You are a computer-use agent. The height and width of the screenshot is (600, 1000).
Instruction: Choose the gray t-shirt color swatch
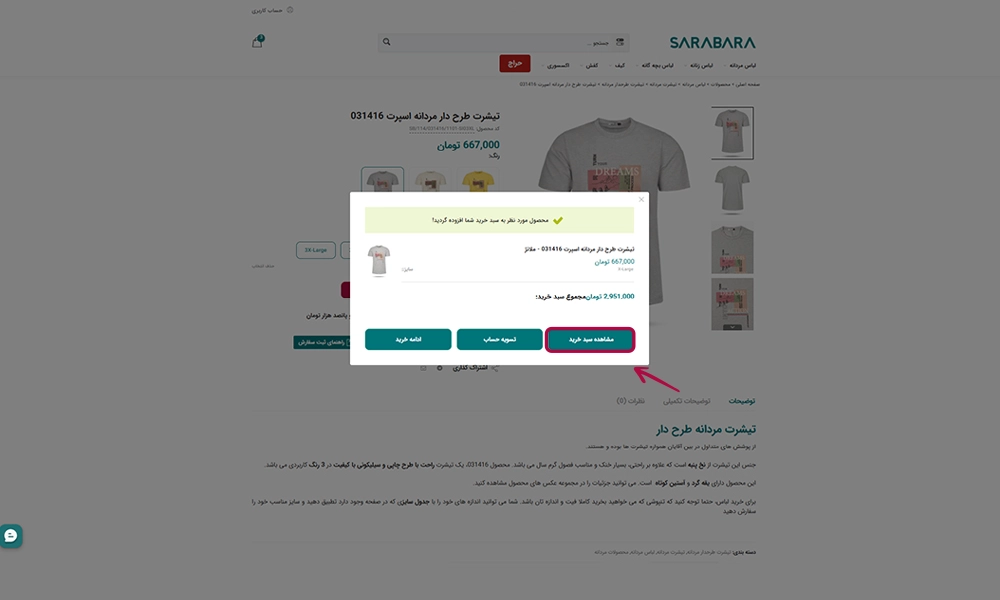click(383, 180)
